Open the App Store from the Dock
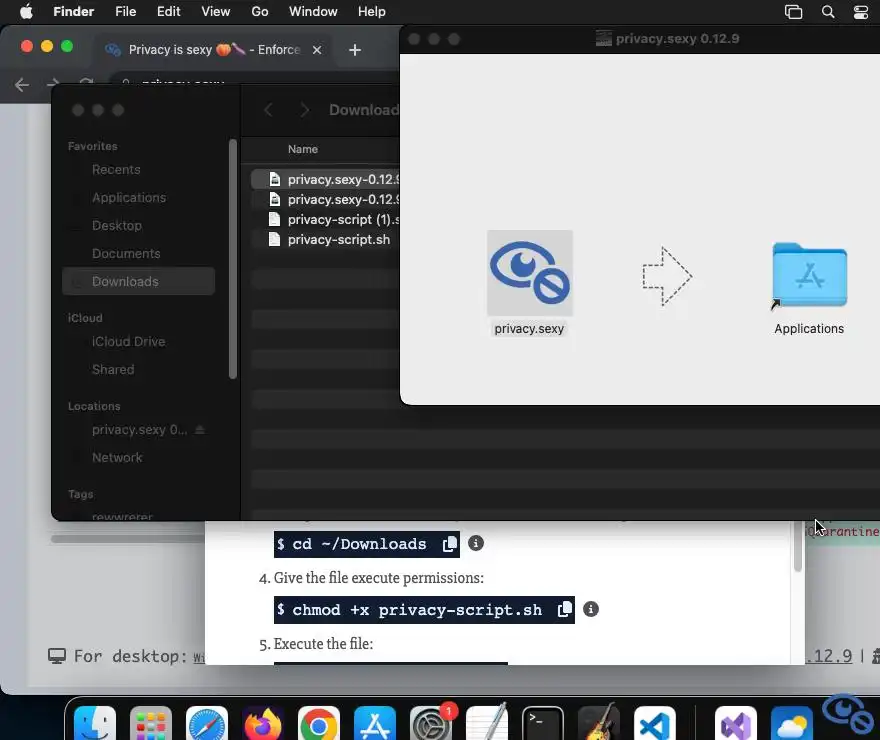The width and height of the screenshot is (880, 740). tap(375, 724)
